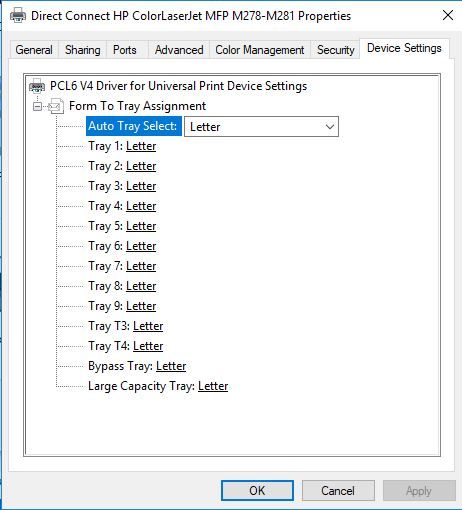Viewport: 462px width, 510px height.
Task: Select the PCL6 V4 Driver root node text
Action: pos(178,86)
